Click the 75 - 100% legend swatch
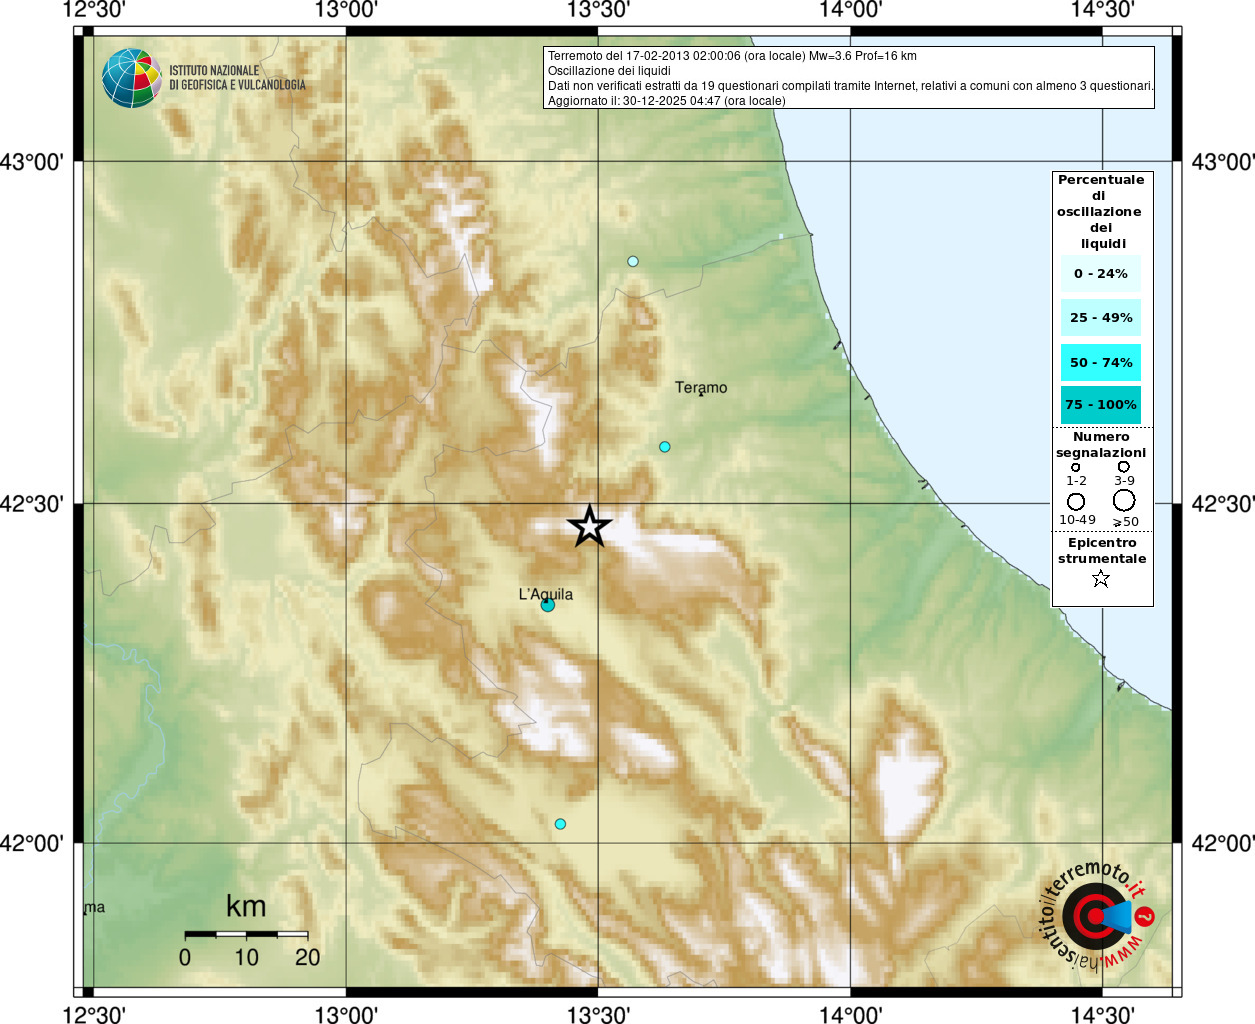The height and width of the screenshot is (1024, 1255). (1101, 405)
